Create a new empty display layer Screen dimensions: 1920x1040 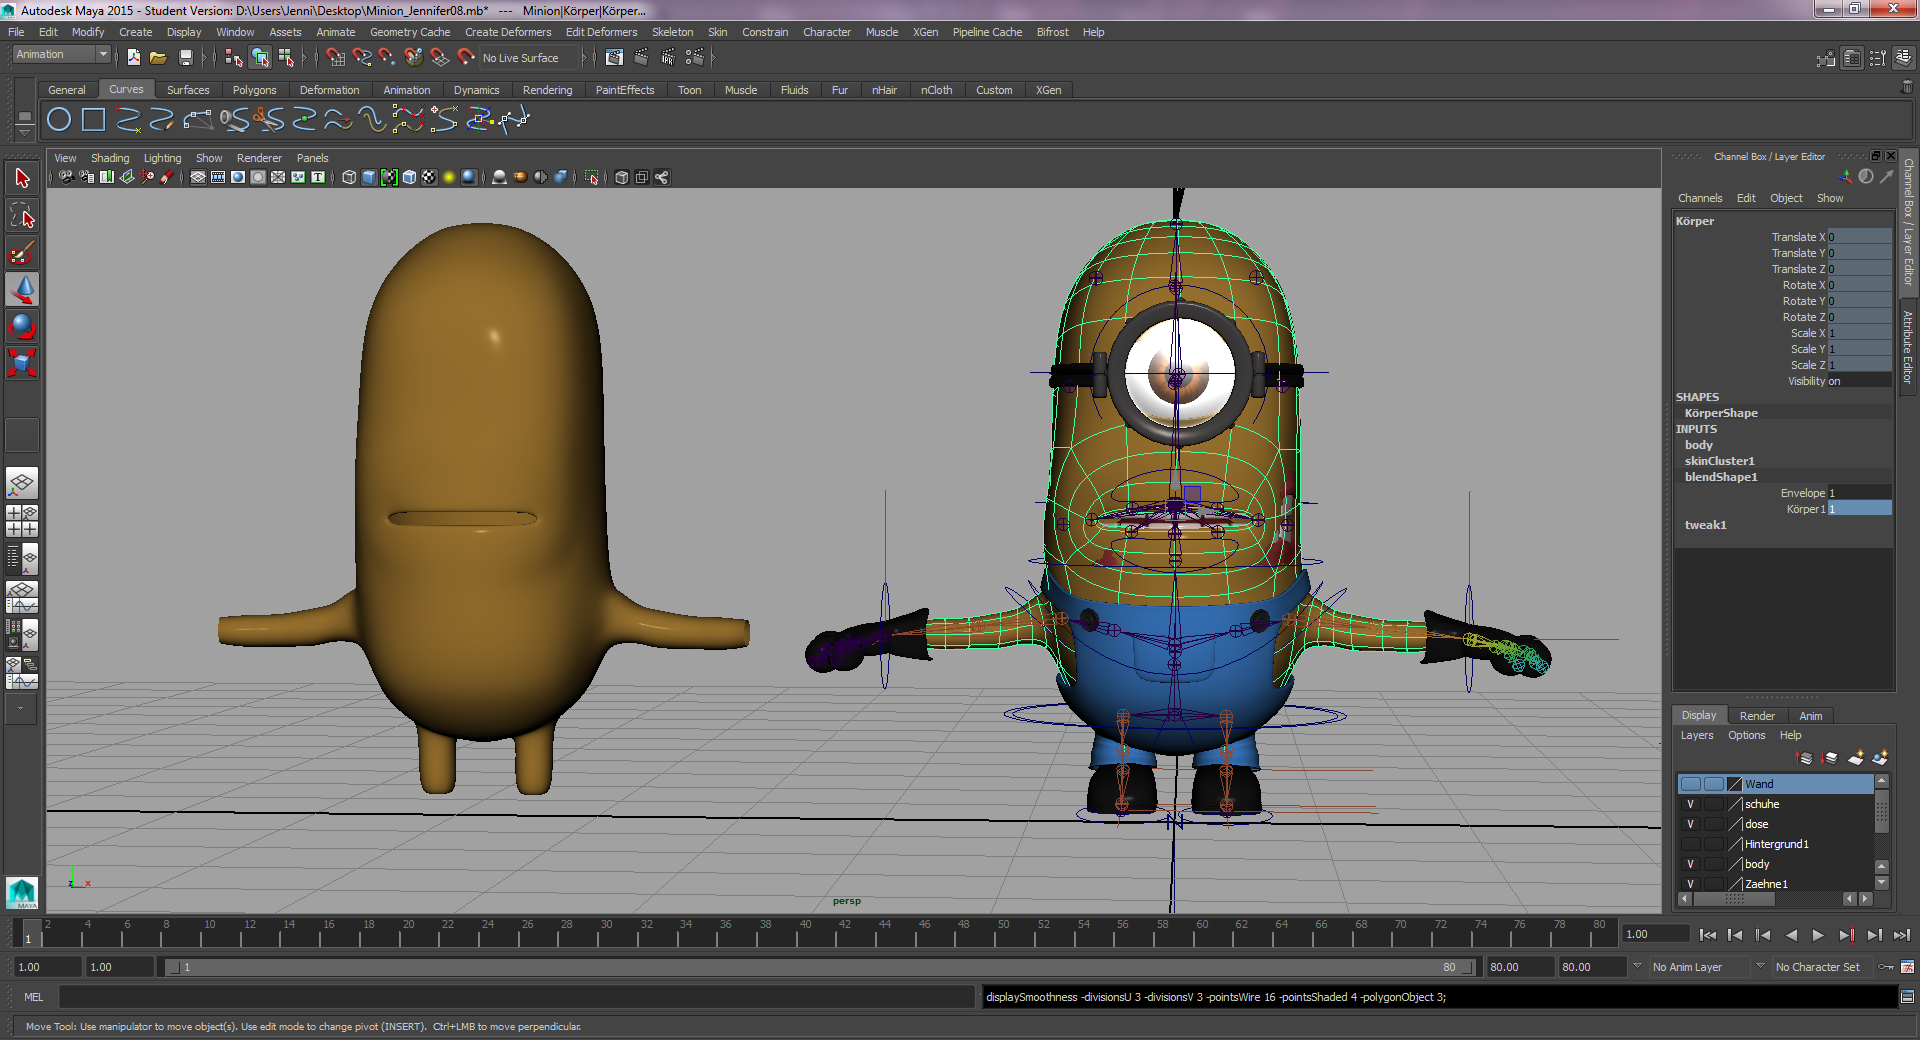pyautogui.click(x=1856, y=758)
